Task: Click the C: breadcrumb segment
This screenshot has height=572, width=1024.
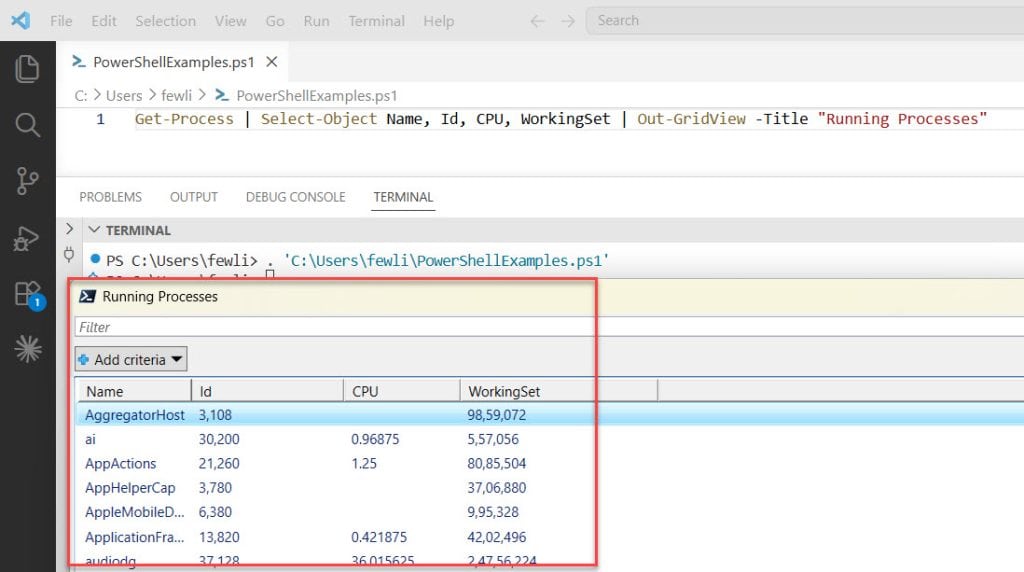Action: 80,96
